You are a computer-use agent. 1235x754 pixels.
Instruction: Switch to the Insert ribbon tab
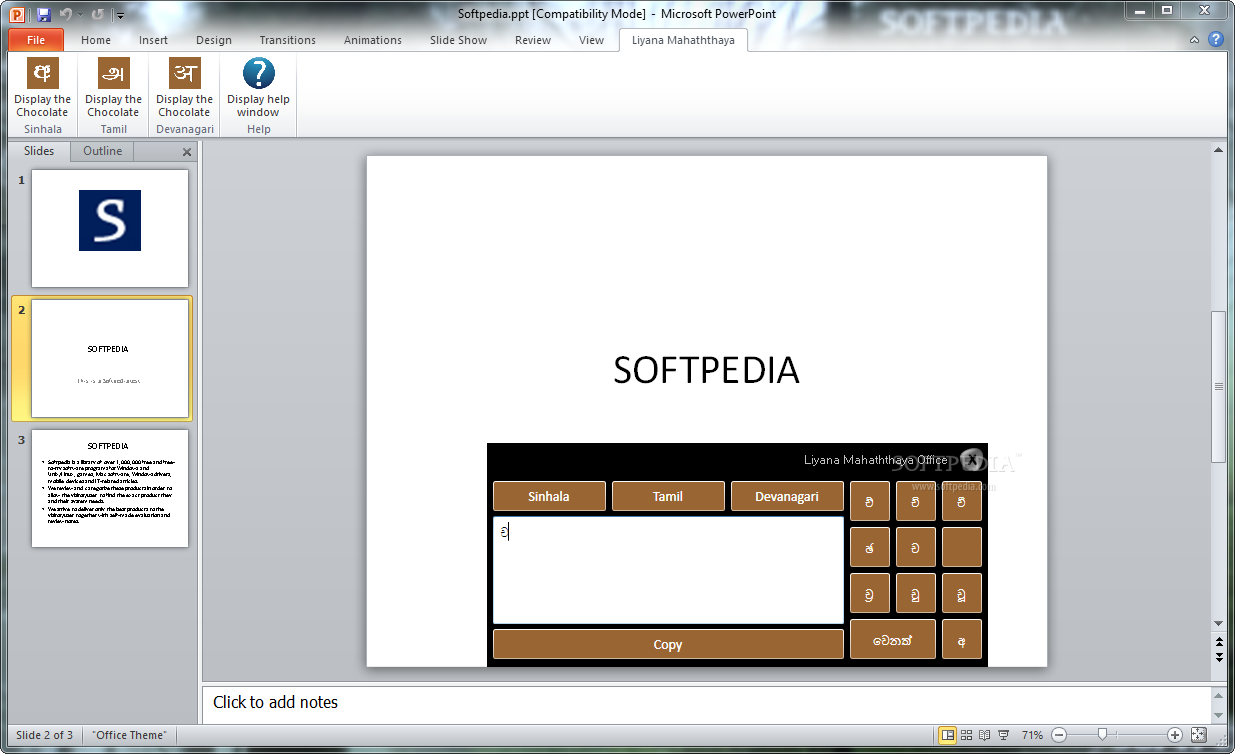click(x=153, y=40)
